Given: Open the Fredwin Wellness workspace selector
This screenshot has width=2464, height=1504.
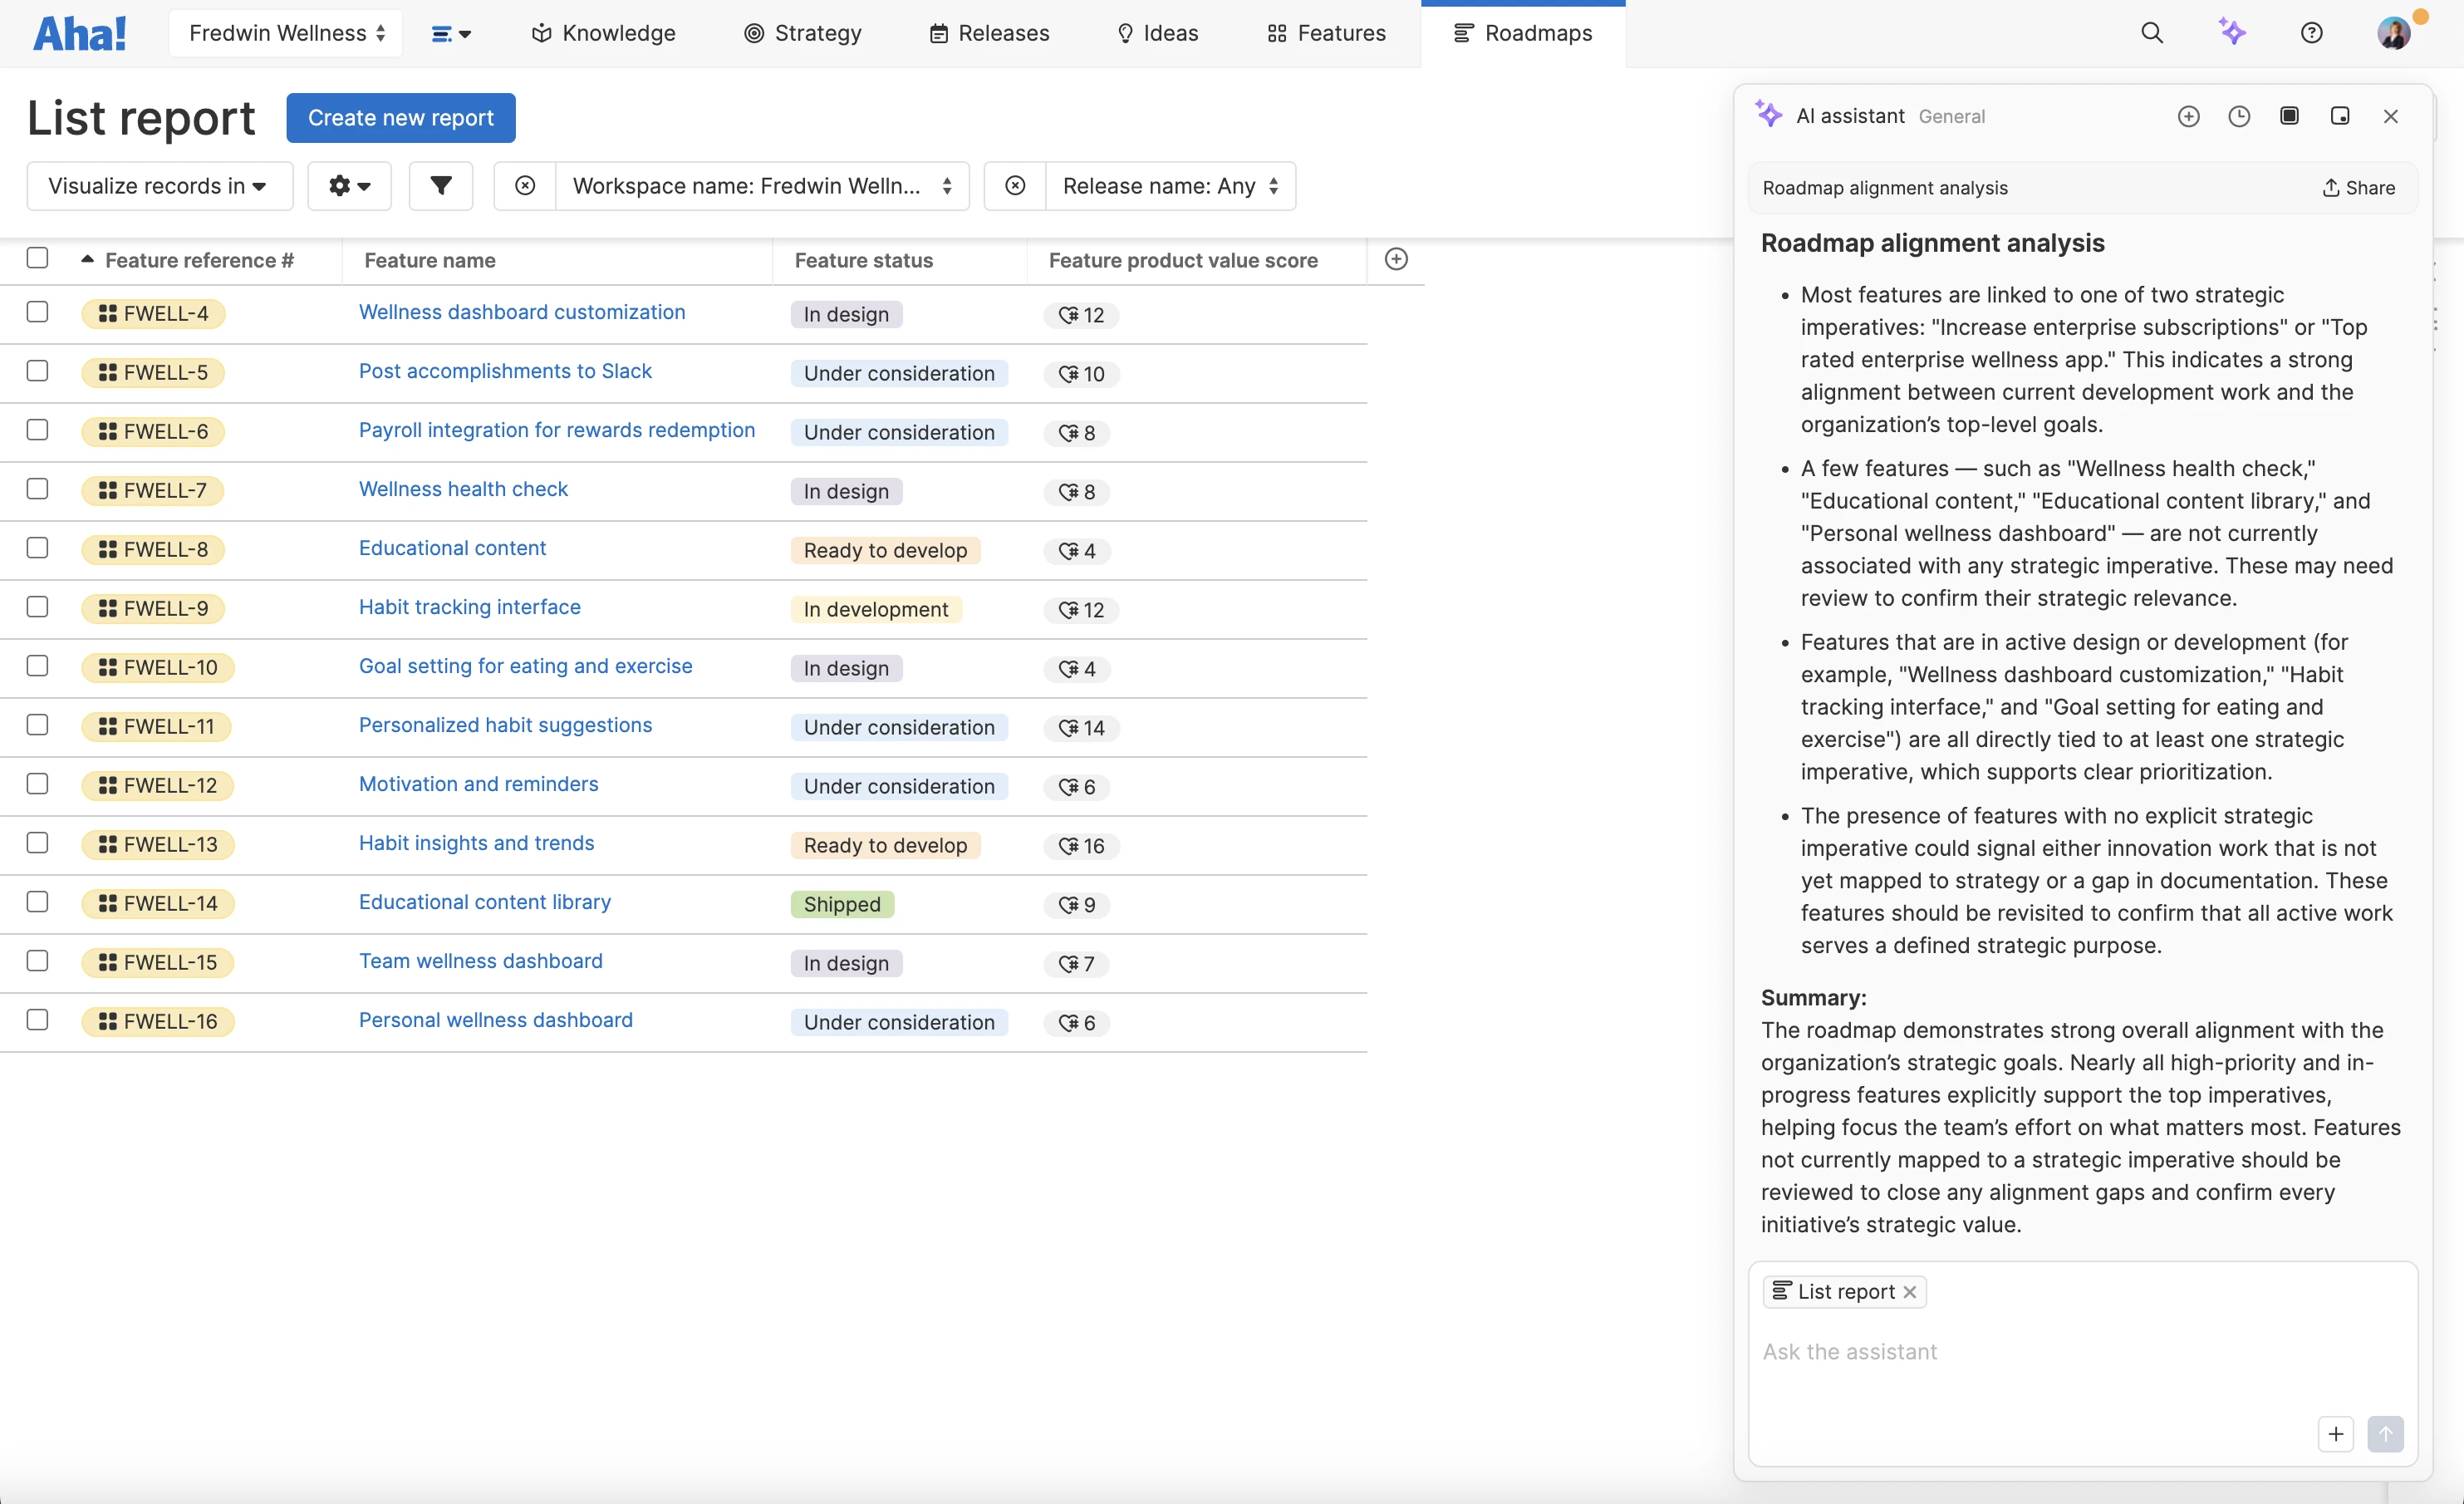Looking at the screenshot, I should pyautogui.click(x=285, y=32).
